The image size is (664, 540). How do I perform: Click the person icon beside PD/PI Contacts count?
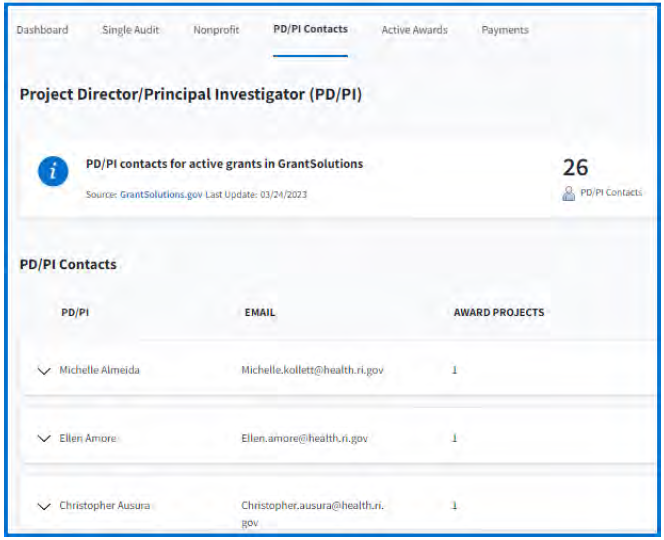pos(568,193)
